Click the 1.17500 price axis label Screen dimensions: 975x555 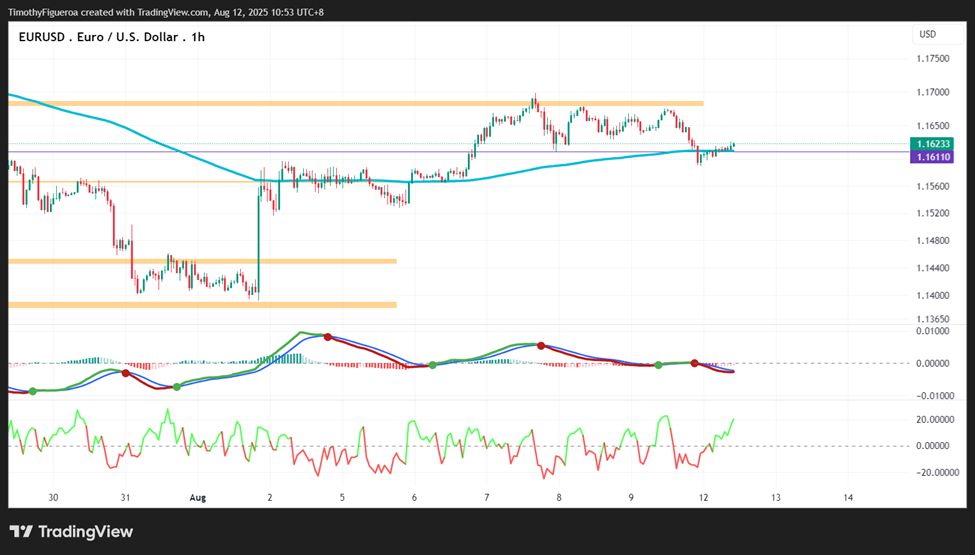[x=933, y=59]
